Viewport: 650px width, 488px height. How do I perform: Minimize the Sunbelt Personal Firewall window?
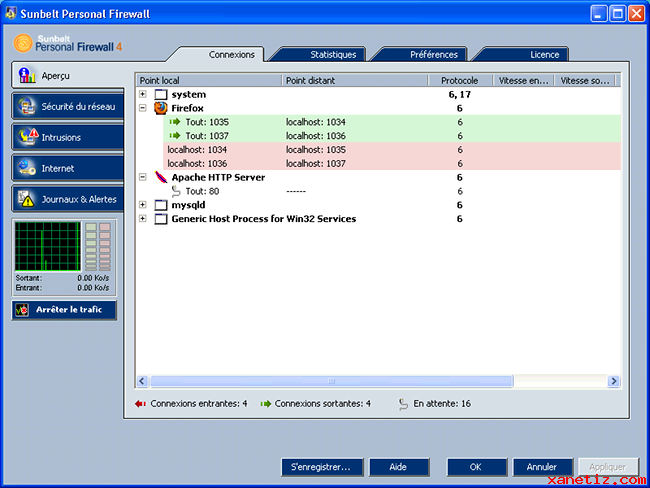[x=598, y=14]
